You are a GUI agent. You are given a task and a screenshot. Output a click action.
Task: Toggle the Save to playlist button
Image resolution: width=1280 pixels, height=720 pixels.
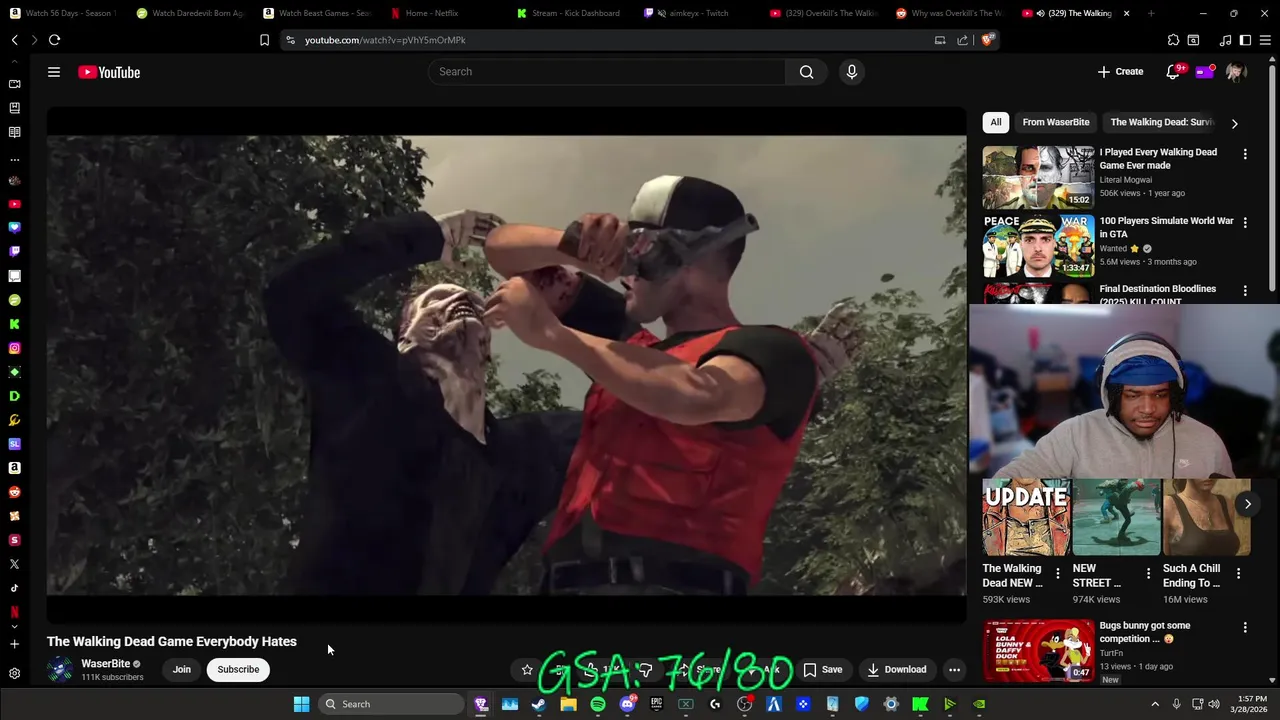pos(823,669)
